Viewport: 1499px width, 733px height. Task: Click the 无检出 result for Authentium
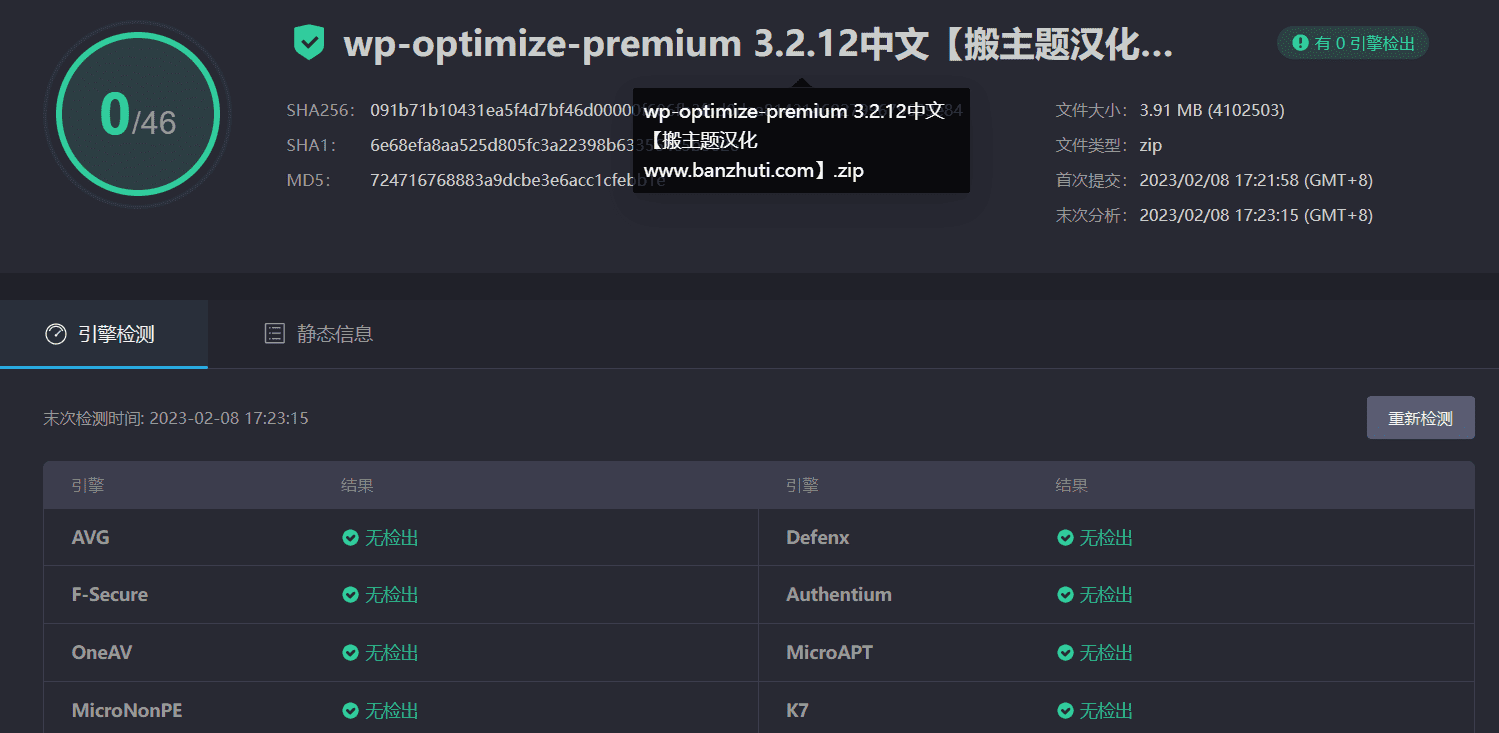1106,595
